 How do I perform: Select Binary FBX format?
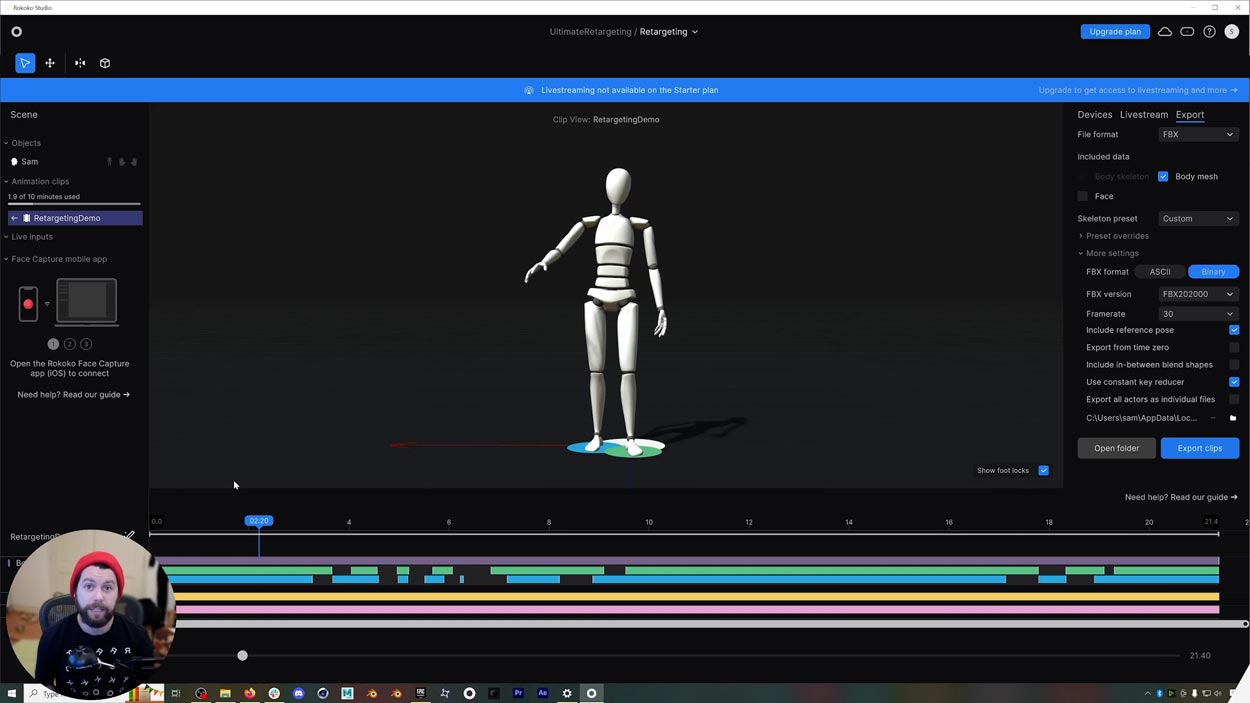coord(1213,272)
